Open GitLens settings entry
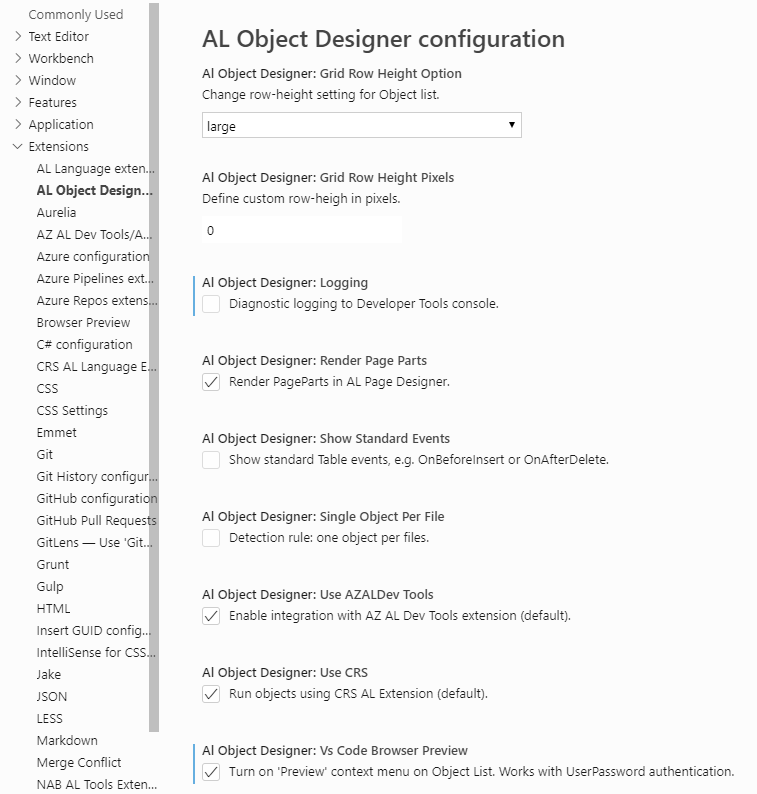This screenshot has height=794, width=757. click(95, 542)
